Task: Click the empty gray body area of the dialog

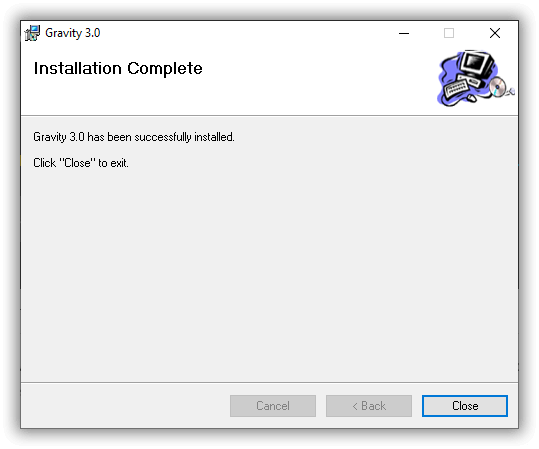Action: pos(270,268)
